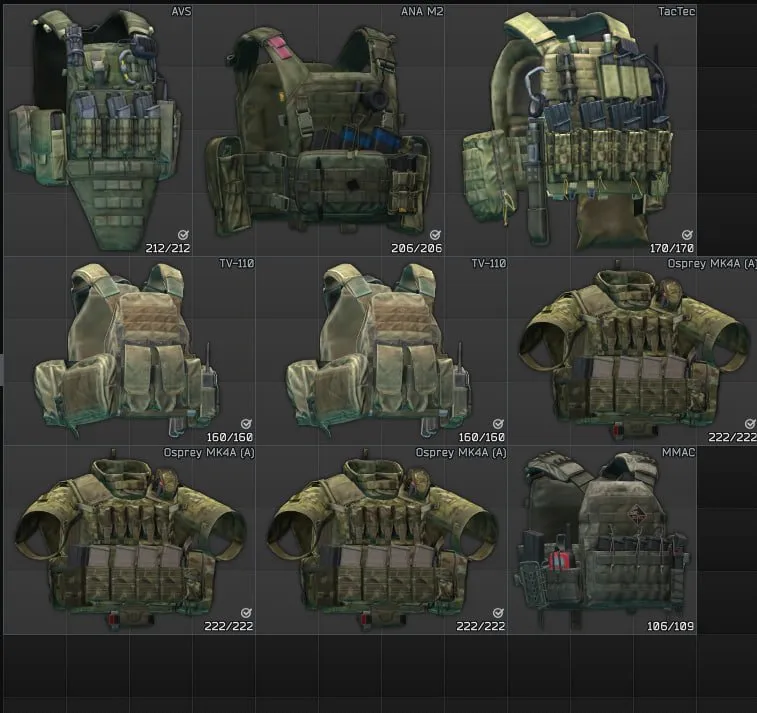
Task: Select the TacTec plate carrier item
Action: (571, 130)
